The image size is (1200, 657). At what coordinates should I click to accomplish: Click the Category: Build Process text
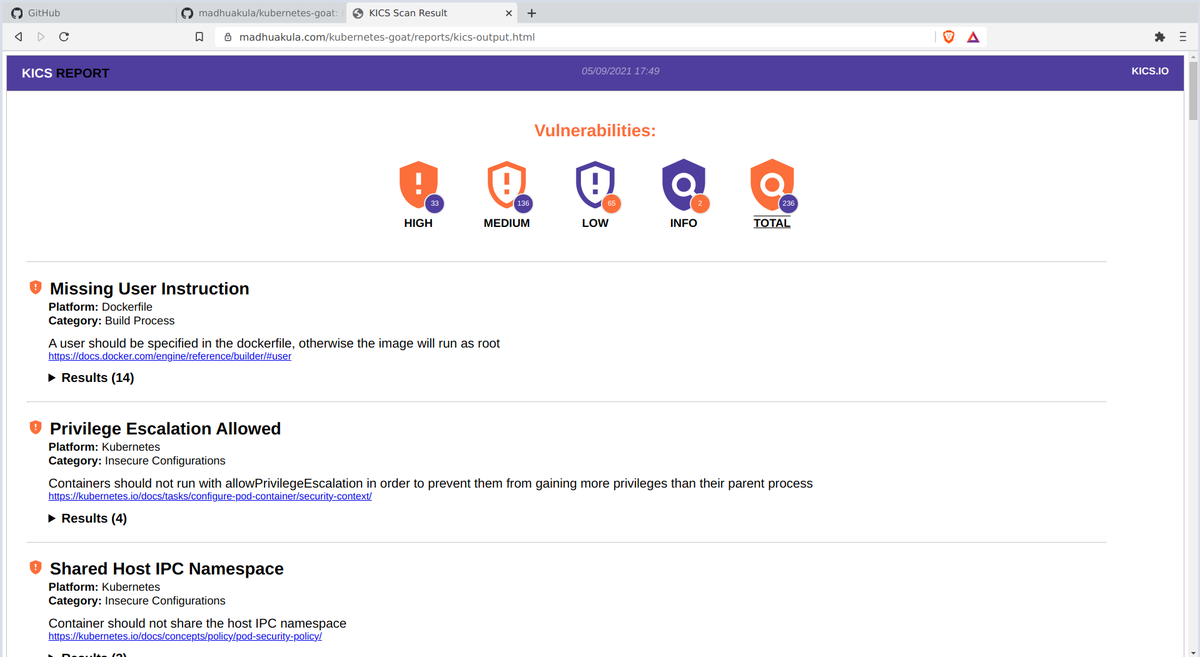pyautogui.click(x=111, y=321)
